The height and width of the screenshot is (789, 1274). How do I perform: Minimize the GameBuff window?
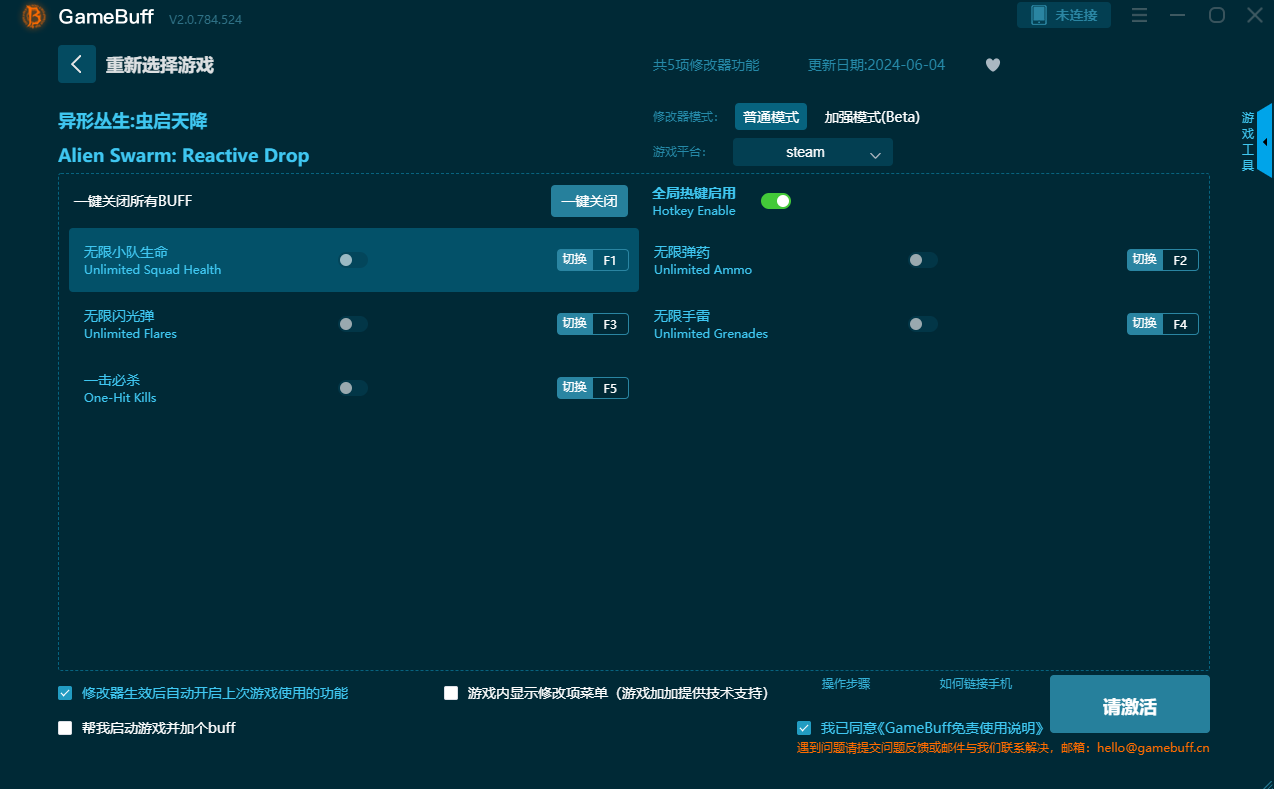(1178, 15)
